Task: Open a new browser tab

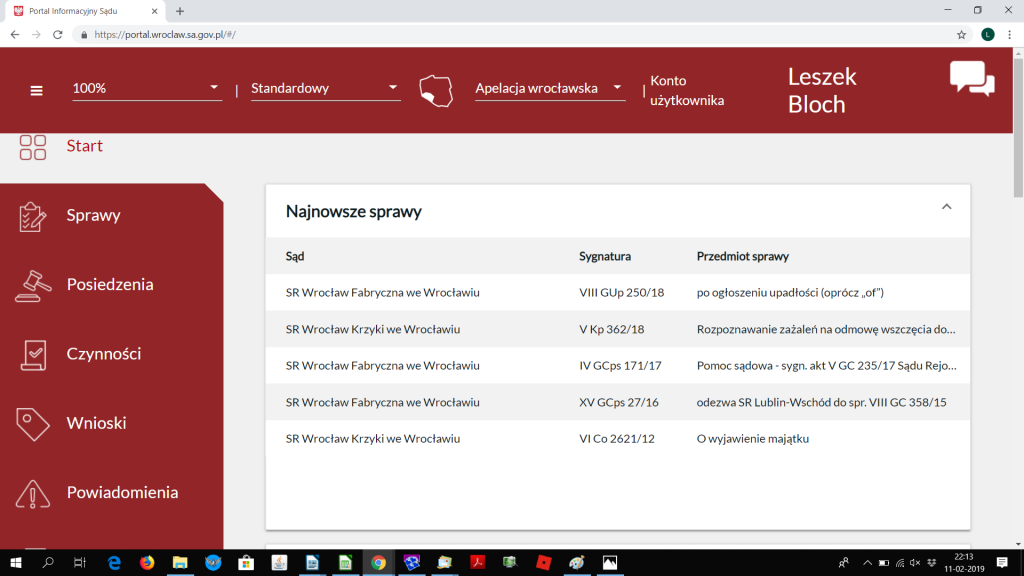Action: (x=180, y=11)
